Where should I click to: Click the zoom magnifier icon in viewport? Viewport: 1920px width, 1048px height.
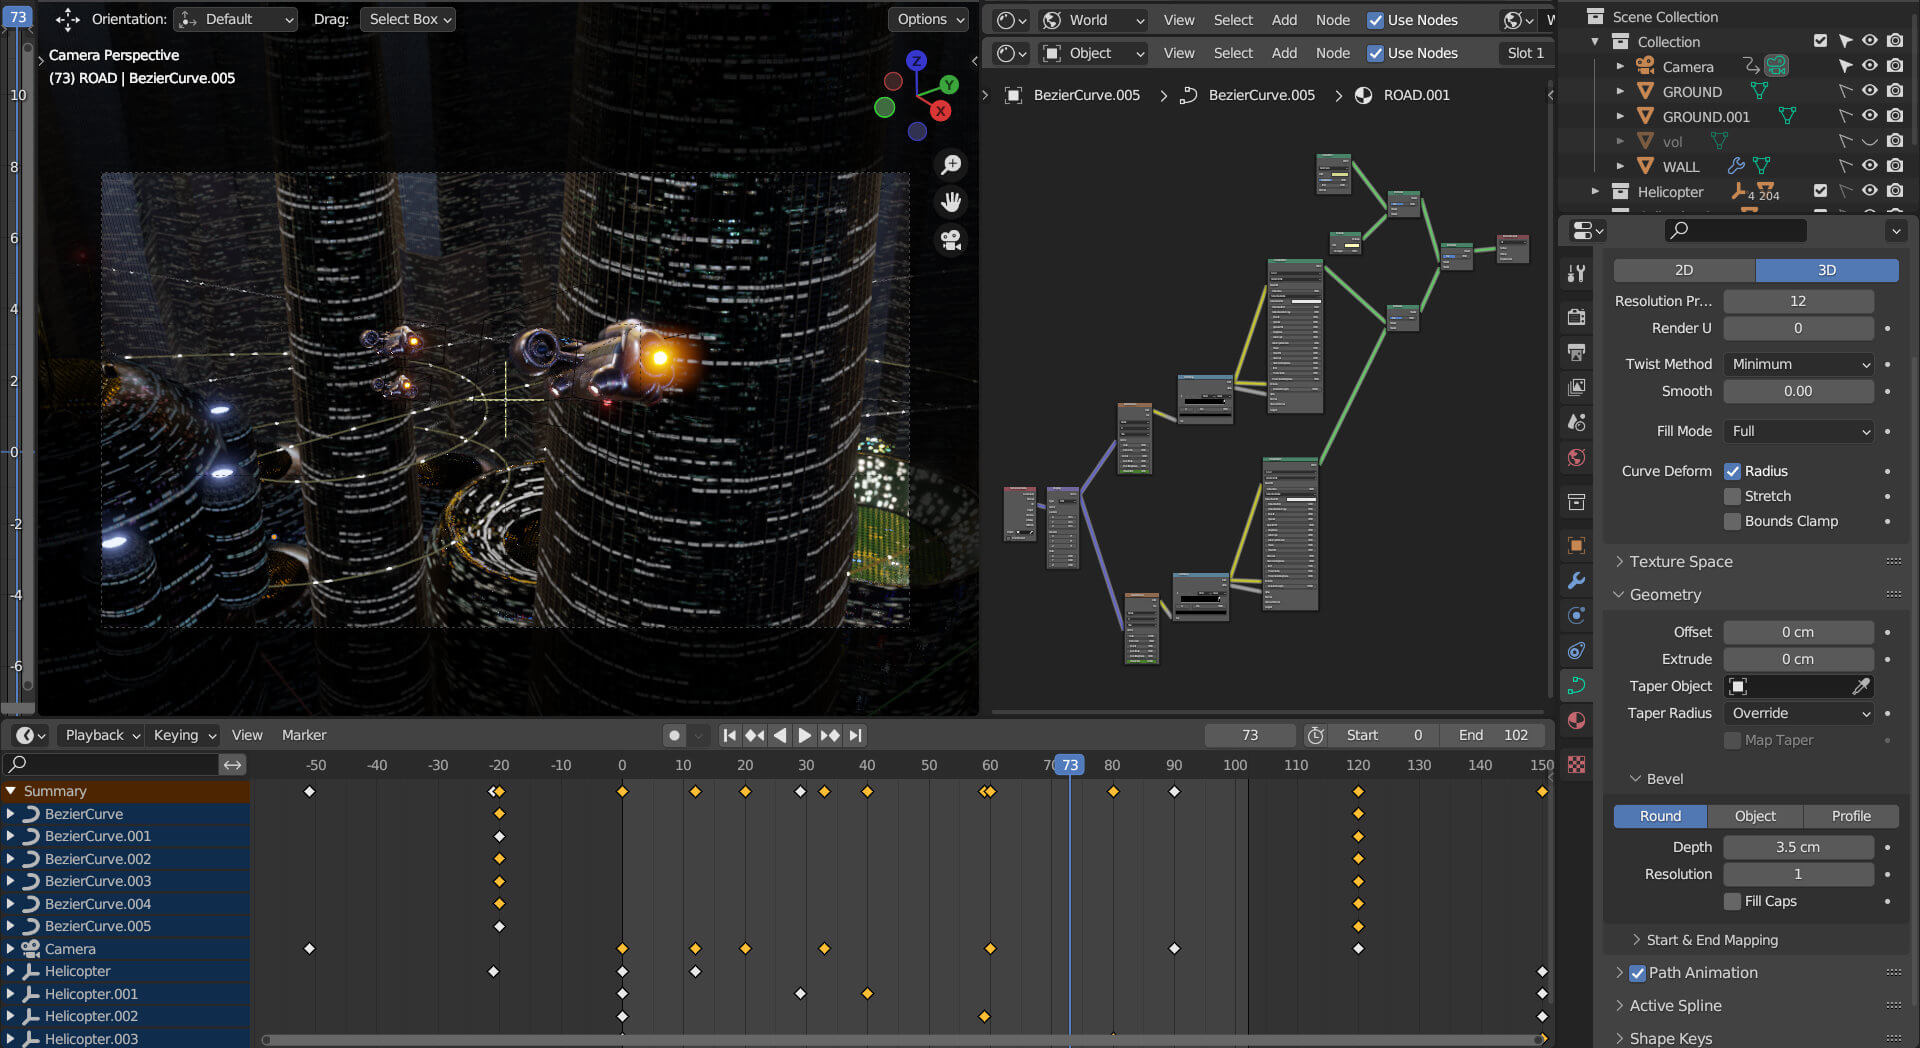(951, 165)
